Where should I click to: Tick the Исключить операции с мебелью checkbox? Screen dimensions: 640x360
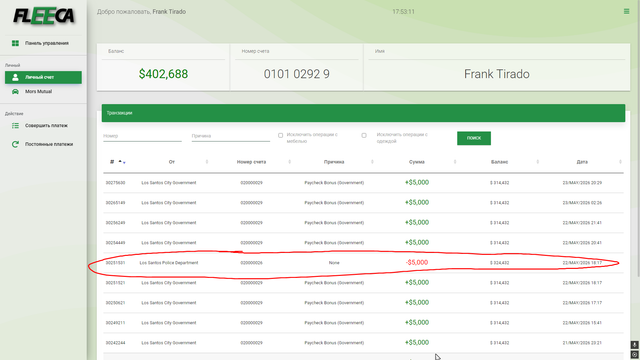pos(280,135)
